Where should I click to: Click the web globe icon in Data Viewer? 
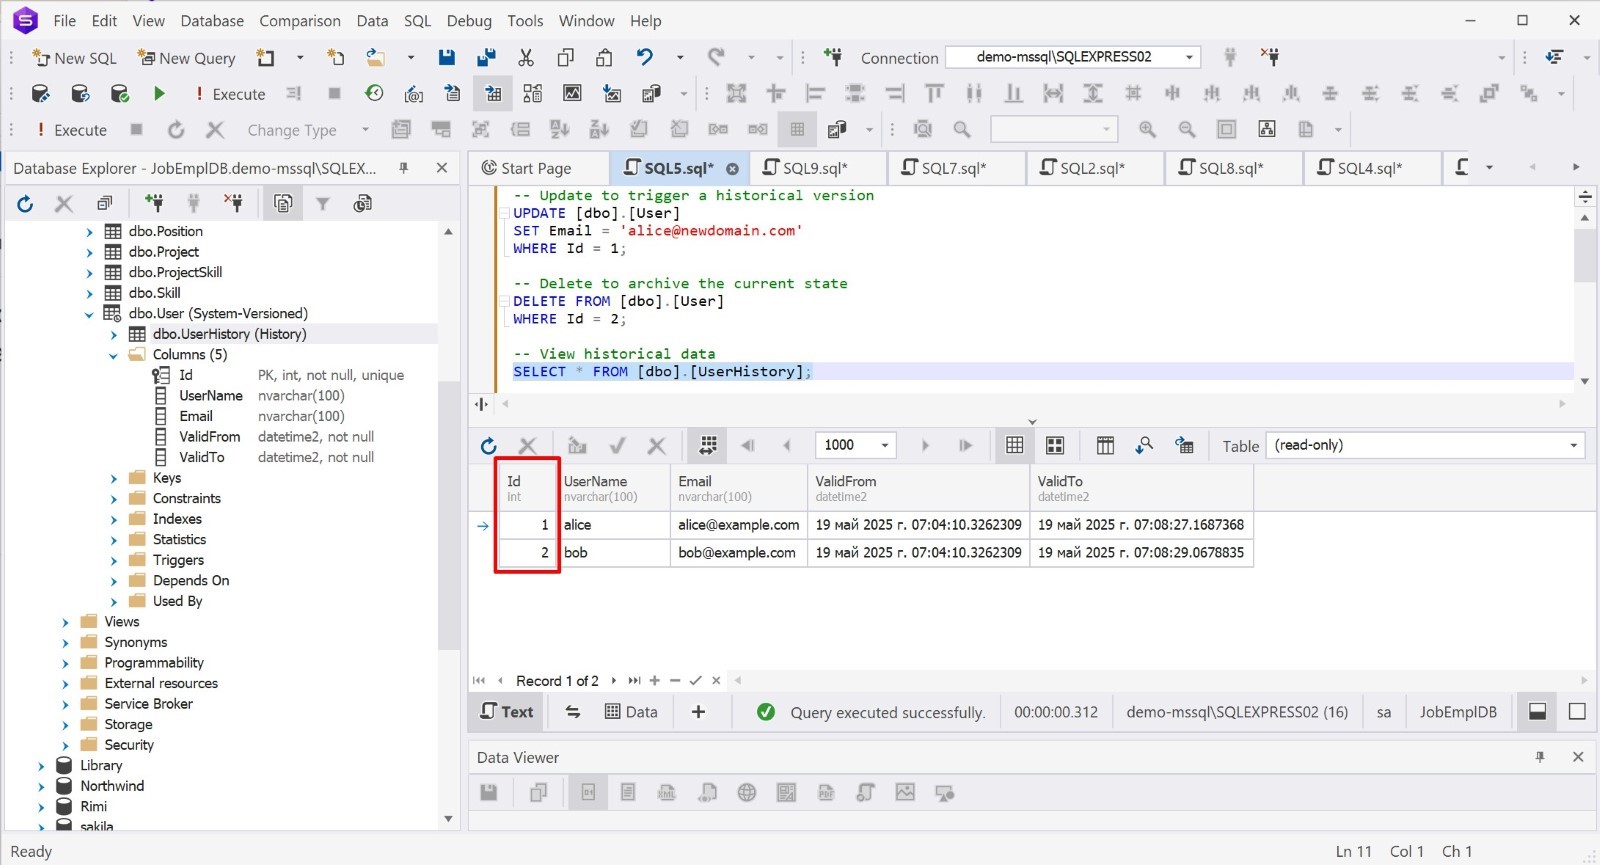click(x=747, y=793)
